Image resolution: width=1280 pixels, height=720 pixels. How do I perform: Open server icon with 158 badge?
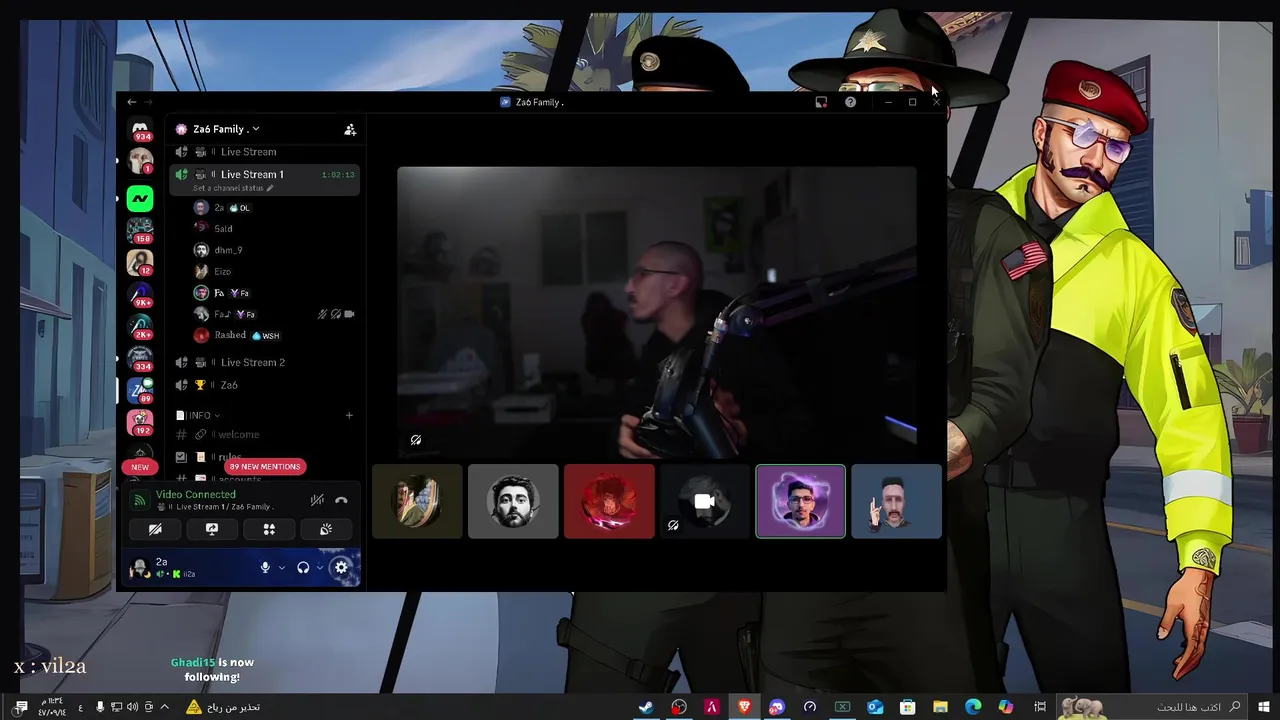coord(140,230)
